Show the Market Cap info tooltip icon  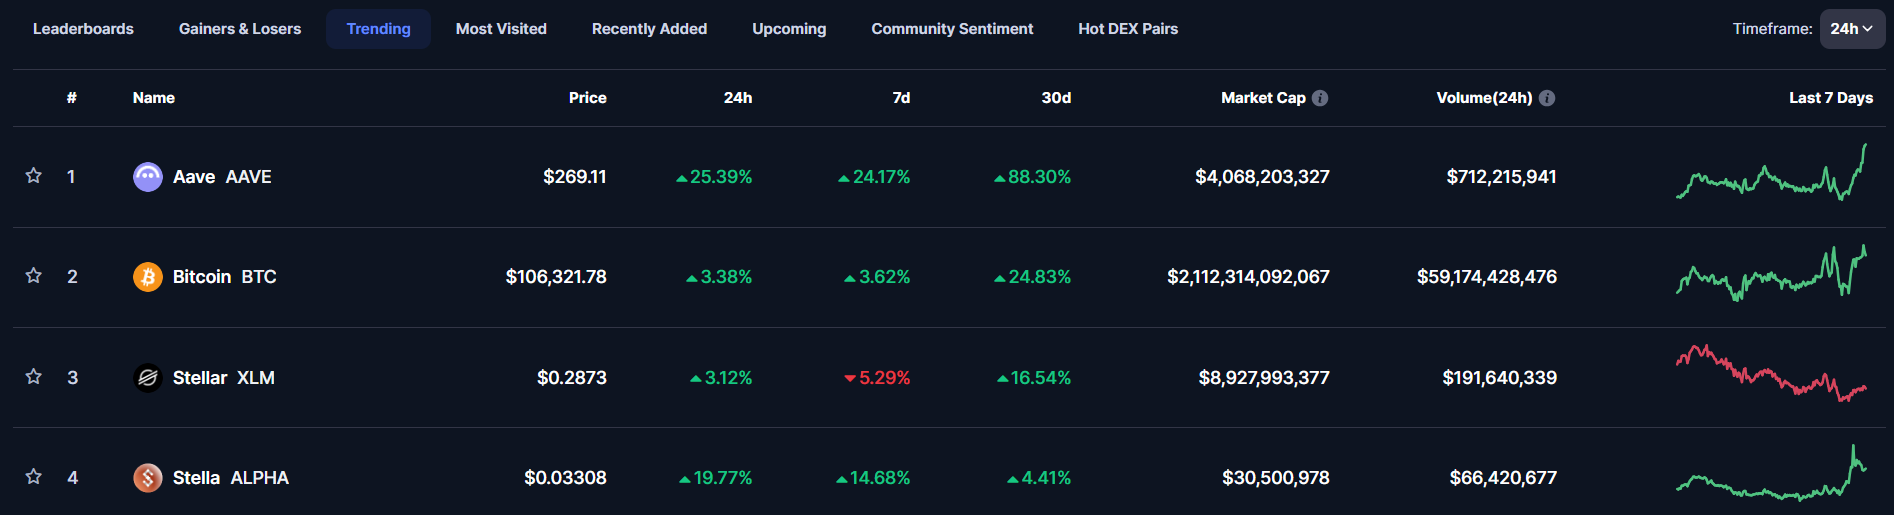(x=1320, y=98)
